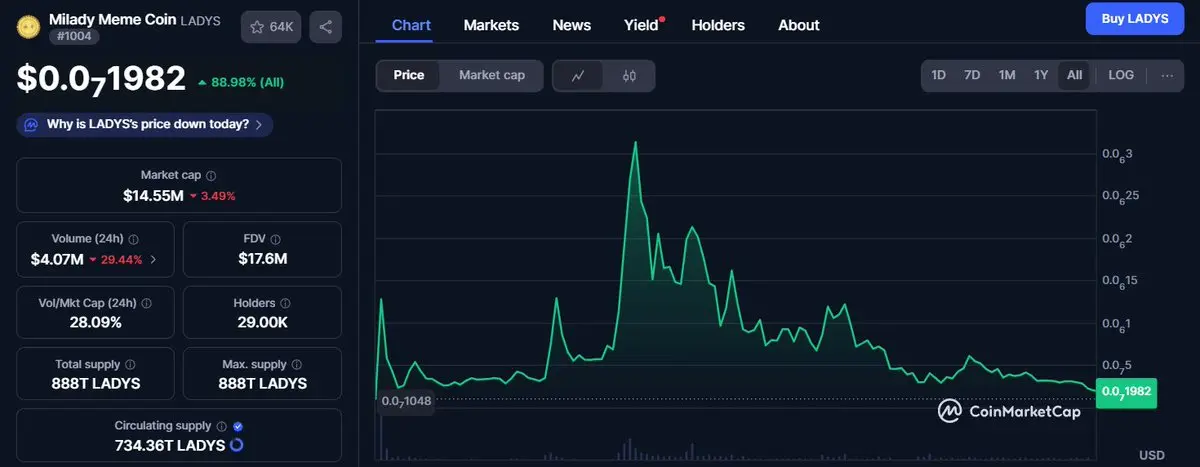Click the 88.98% (All) price change

pos(241,82)
